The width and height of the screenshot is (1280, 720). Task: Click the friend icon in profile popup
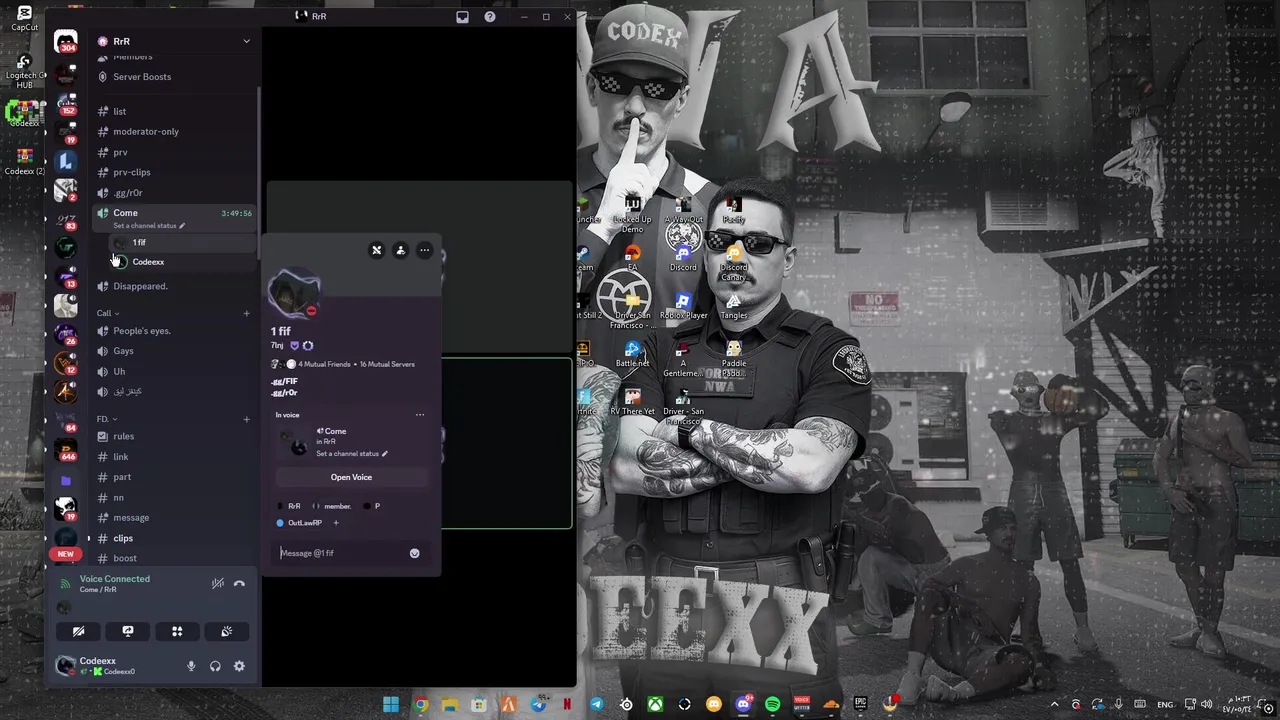[x=401, y=250]
